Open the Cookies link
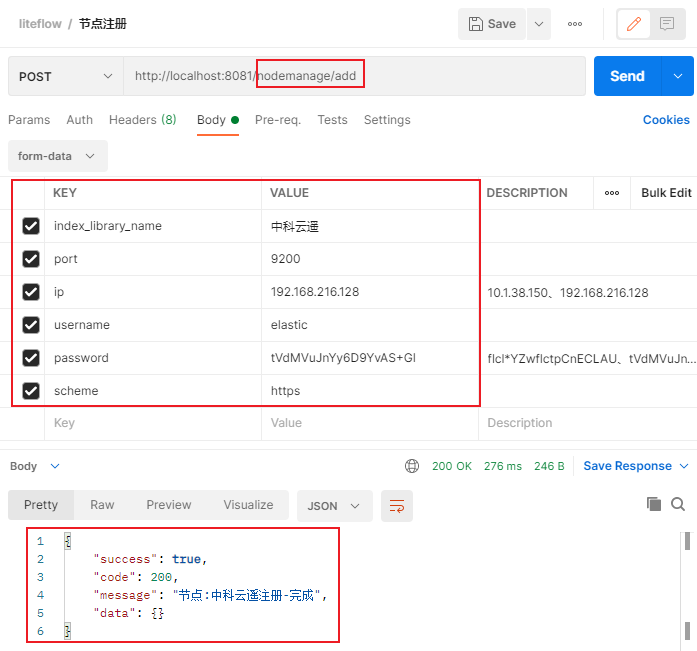The image size is (697, 651). click(x=666, y=120)
